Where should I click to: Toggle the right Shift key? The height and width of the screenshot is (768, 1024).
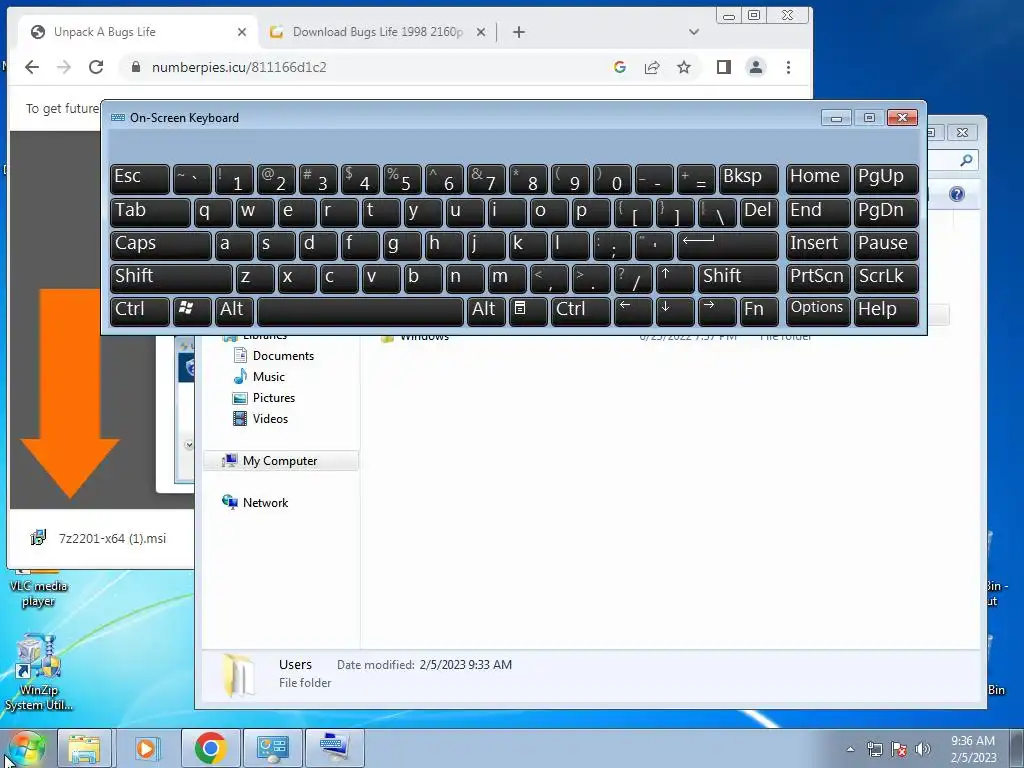pos(738,278)
